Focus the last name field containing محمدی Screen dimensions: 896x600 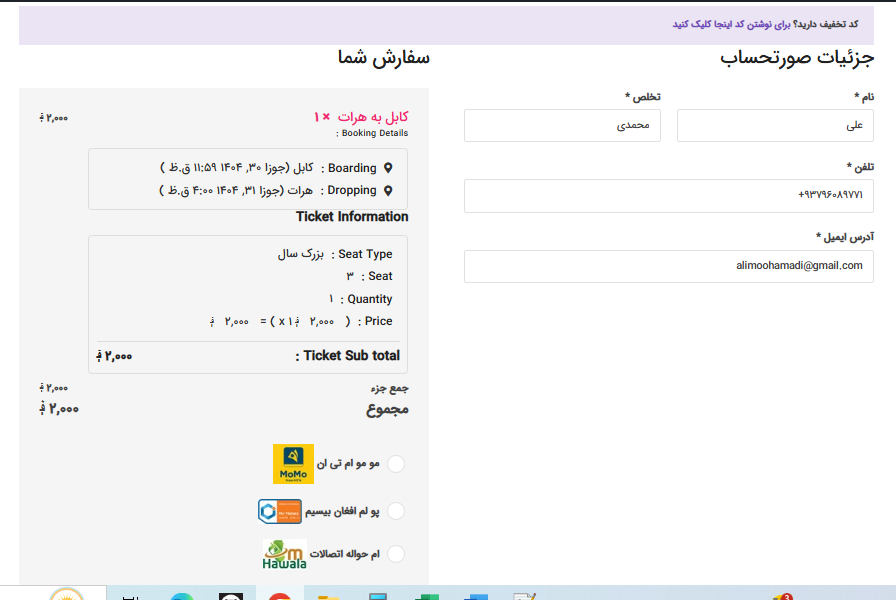pyautogui.click(x=562, y=126)
